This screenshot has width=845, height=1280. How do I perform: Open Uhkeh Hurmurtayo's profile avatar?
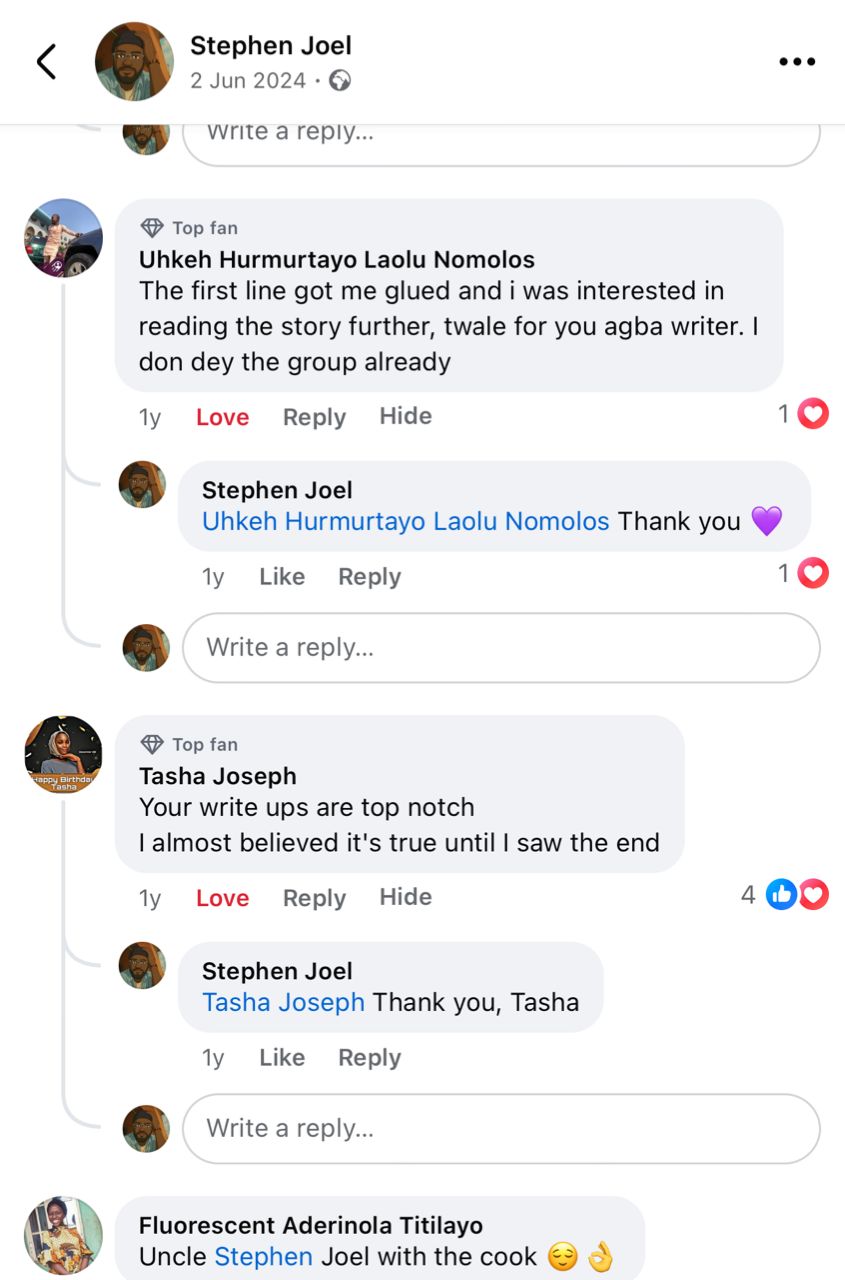point(64,238)
